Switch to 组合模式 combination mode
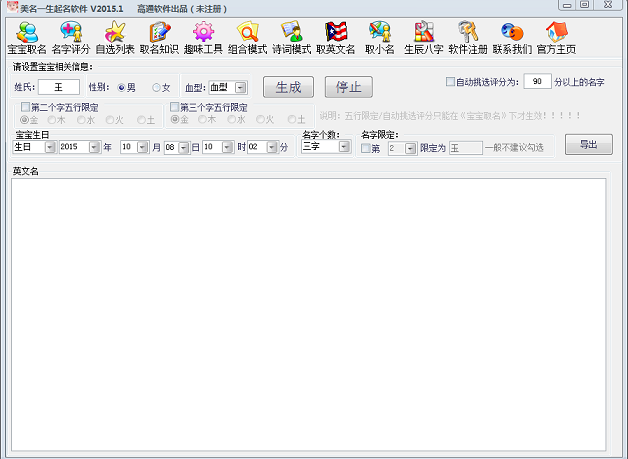 (248, 38)
